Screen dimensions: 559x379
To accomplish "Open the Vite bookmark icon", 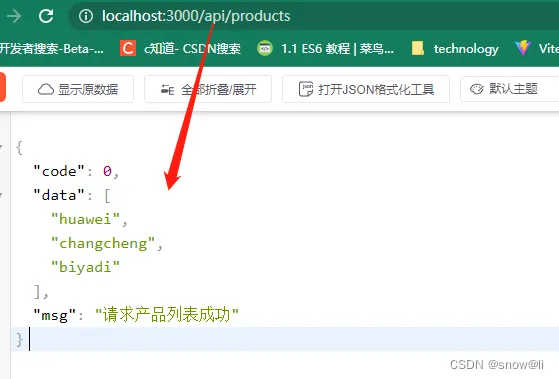I will 523,48.
